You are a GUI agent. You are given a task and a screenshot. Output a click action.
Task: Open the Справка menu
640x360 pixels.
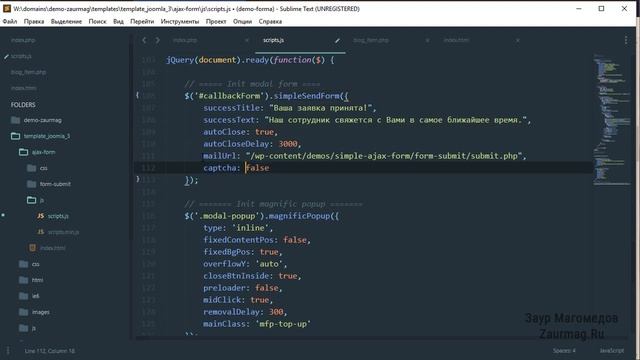pos(270,21)
